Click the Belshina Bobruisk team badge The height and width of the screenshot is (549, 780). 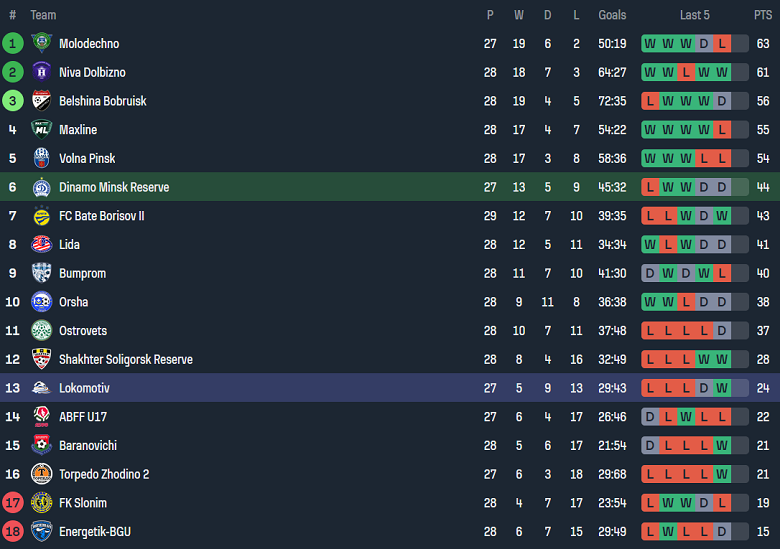(41, 101)
